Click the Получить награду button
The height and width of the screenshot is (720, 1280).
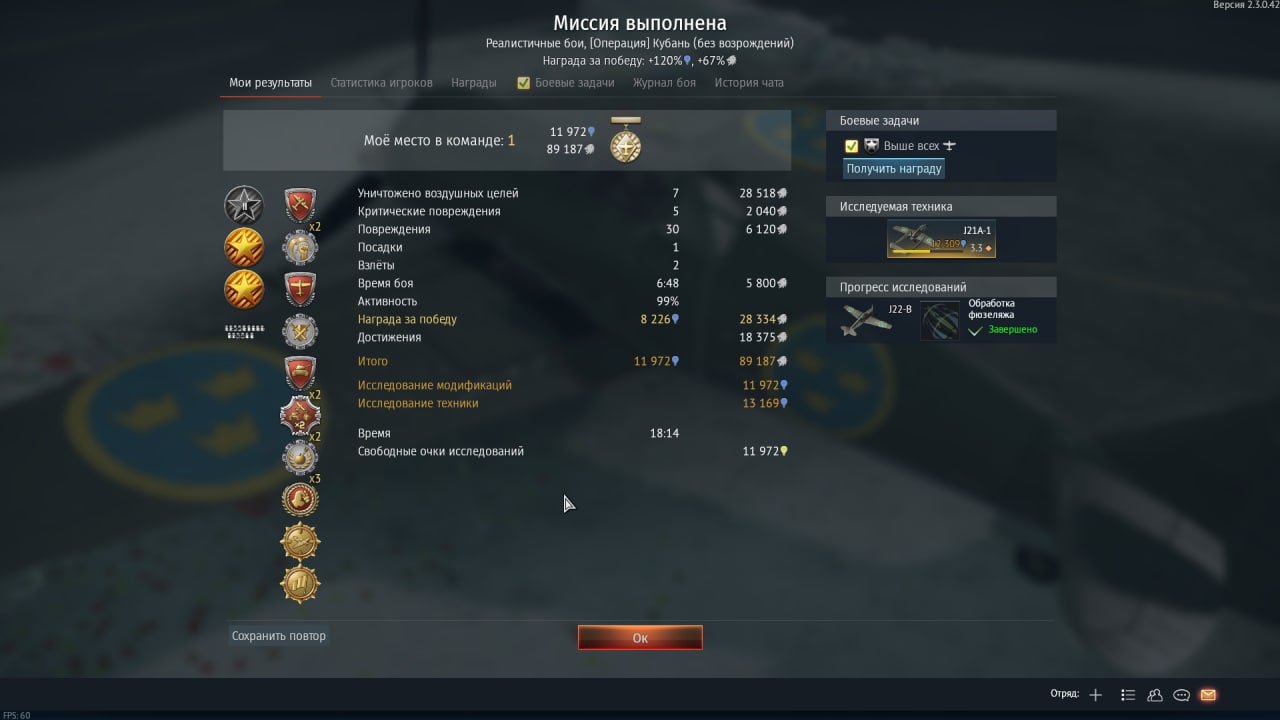[x=894, y=169]
